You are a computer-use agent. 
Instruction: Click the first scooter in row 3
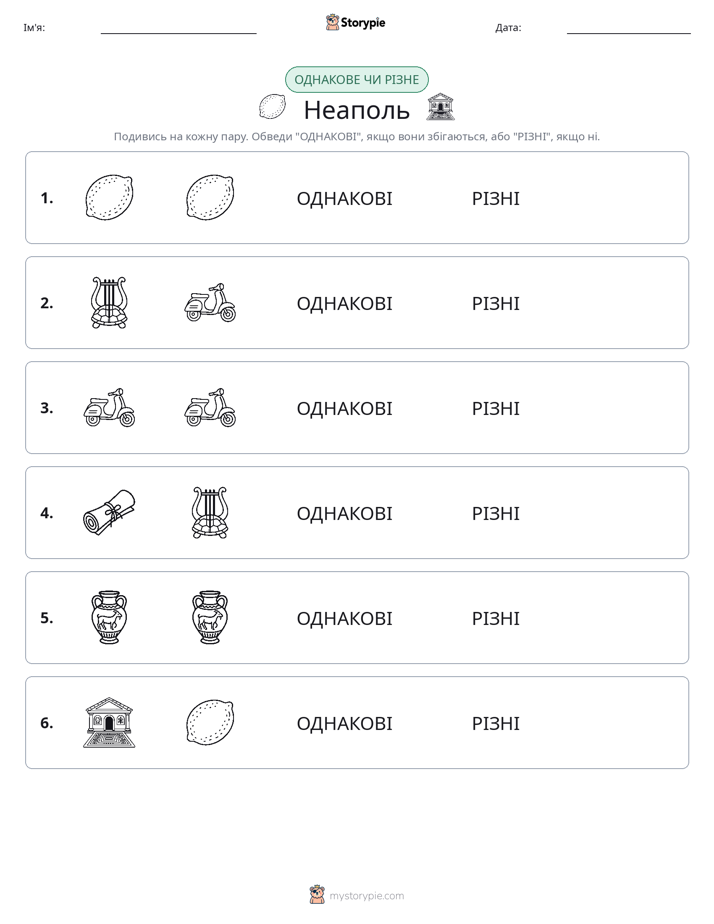click(x=109, y=407)
